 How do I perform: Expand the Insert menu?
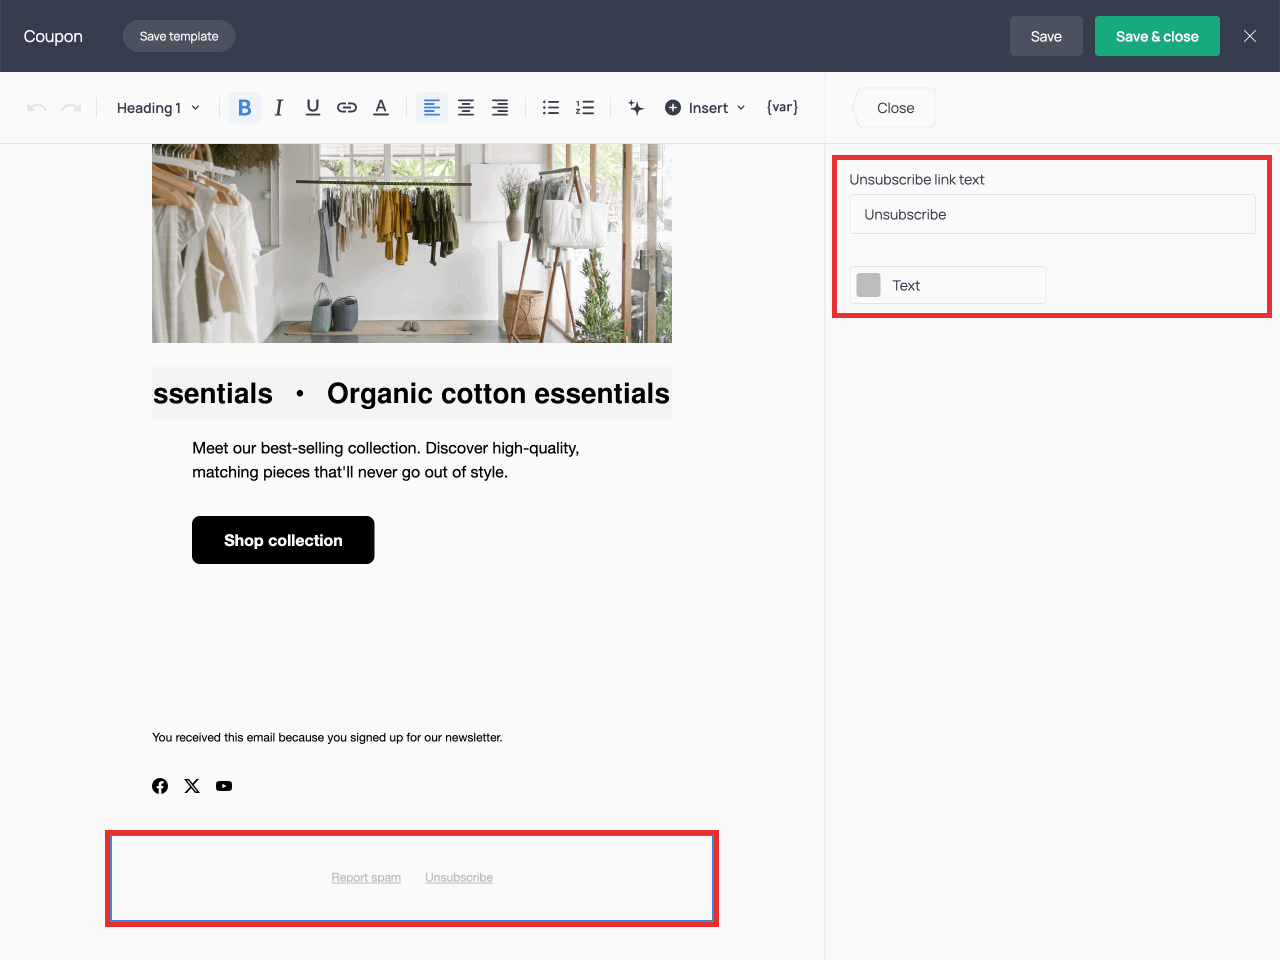[x=706, y=108]
